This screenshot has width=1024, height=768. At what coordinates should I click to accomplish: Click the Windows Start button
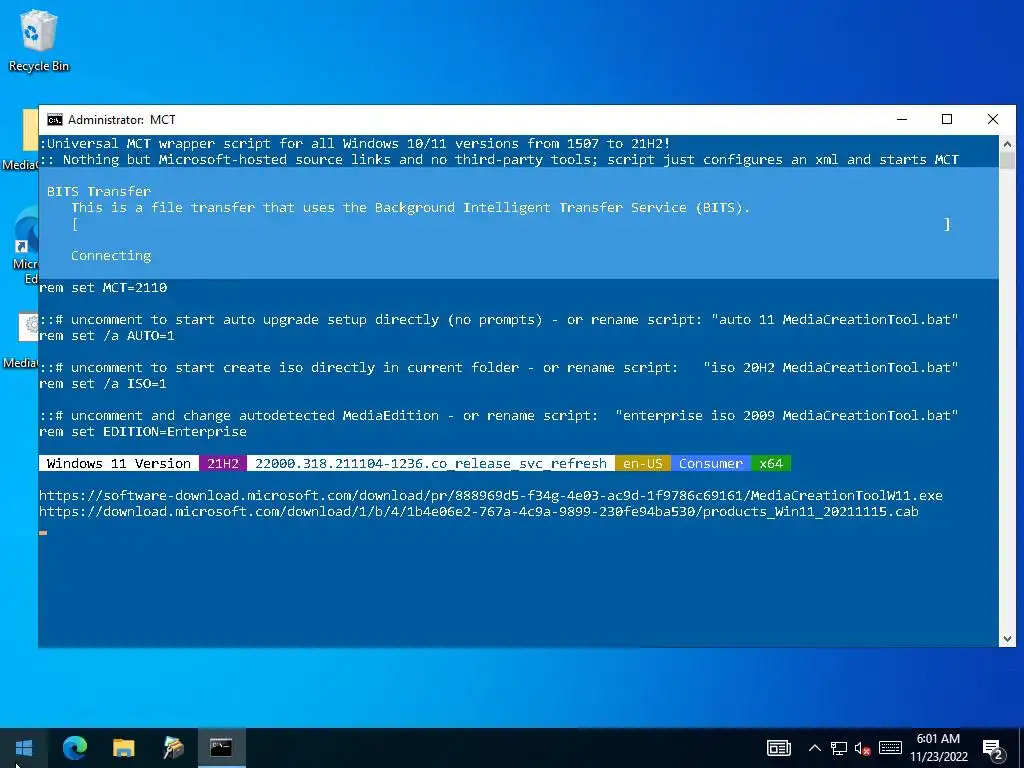(24, 748)
